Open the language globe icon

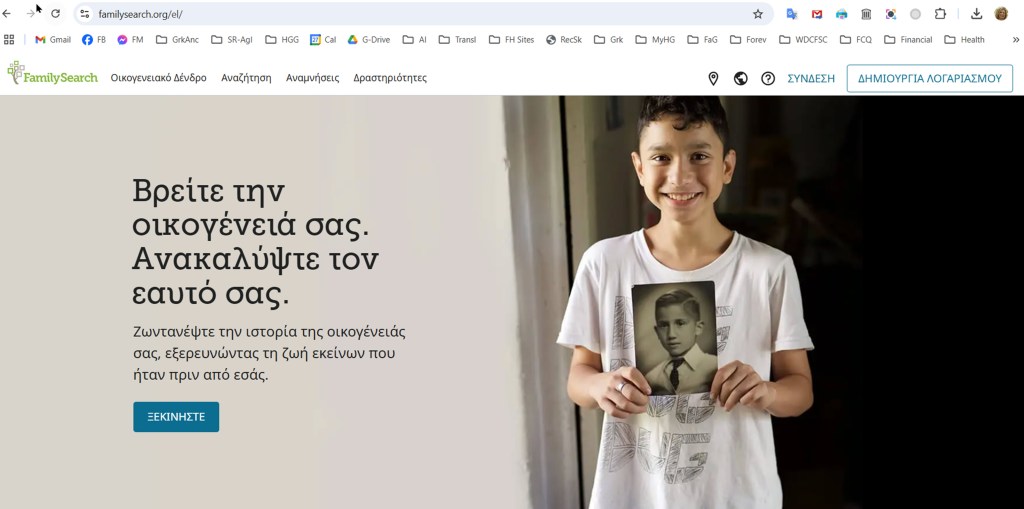coord(741,78)
